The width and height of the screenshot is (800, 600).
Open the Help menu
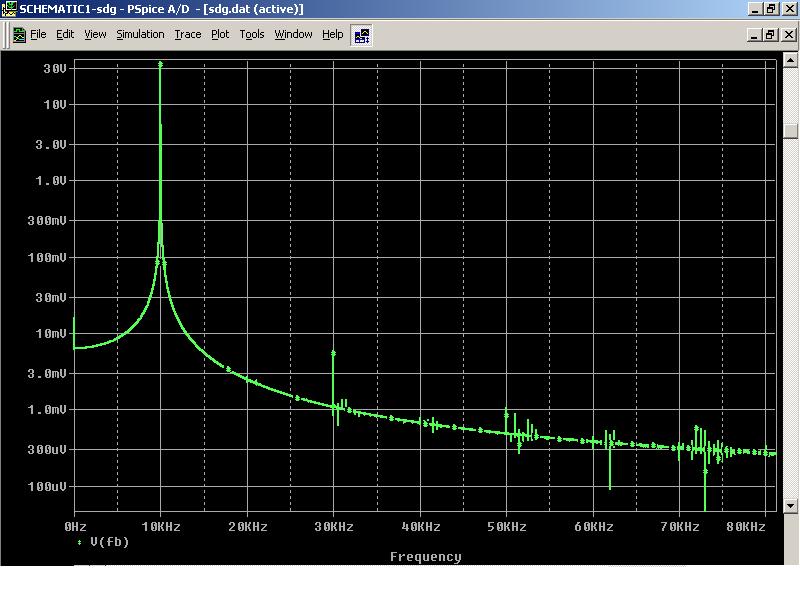332,34
